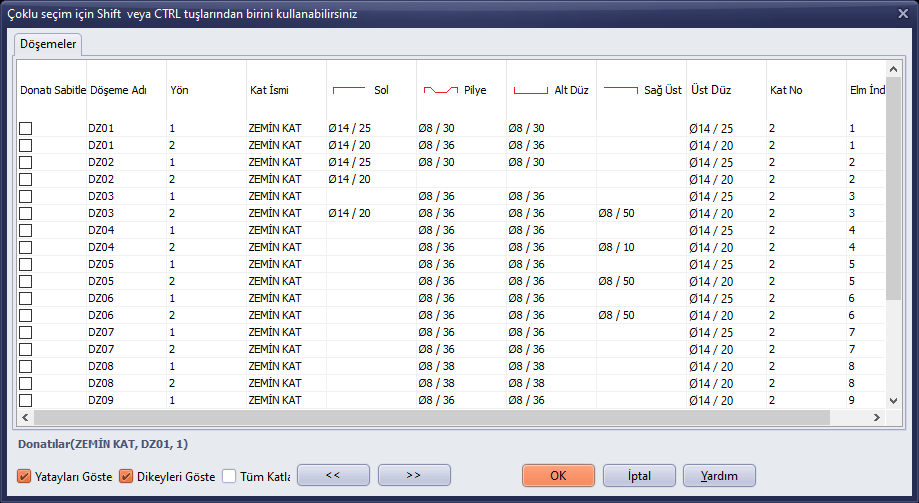Uncheck the Dikeyleri Göste checkbox
The image size is (919, 503).
point(126,476)
